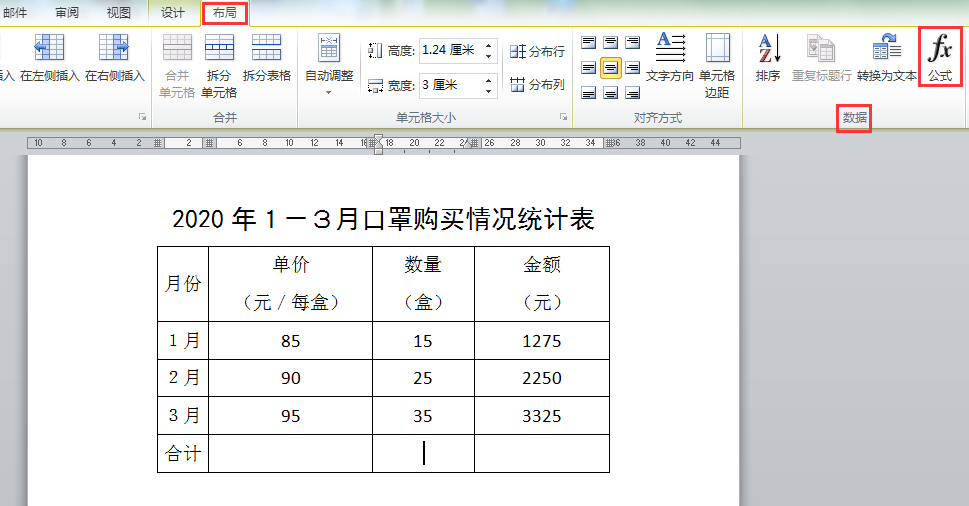The image size is (969, 506).
Task: Click the 3月 row label
Action: (x=183, y=416)
